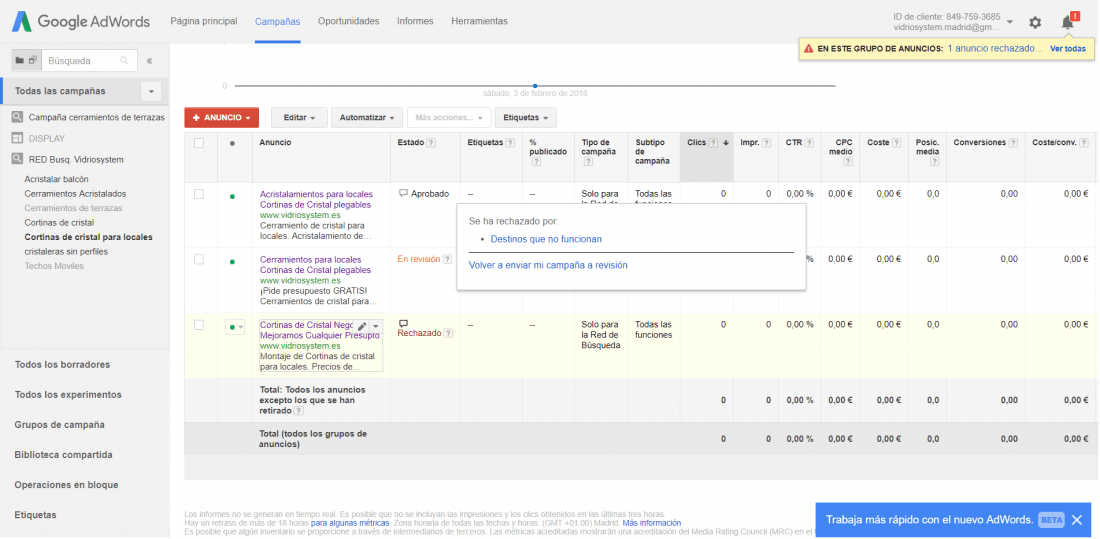Click the green status dot of Cerramientos para locales ad
This screenshot has height=539, width=1100.
coord(232,262)
